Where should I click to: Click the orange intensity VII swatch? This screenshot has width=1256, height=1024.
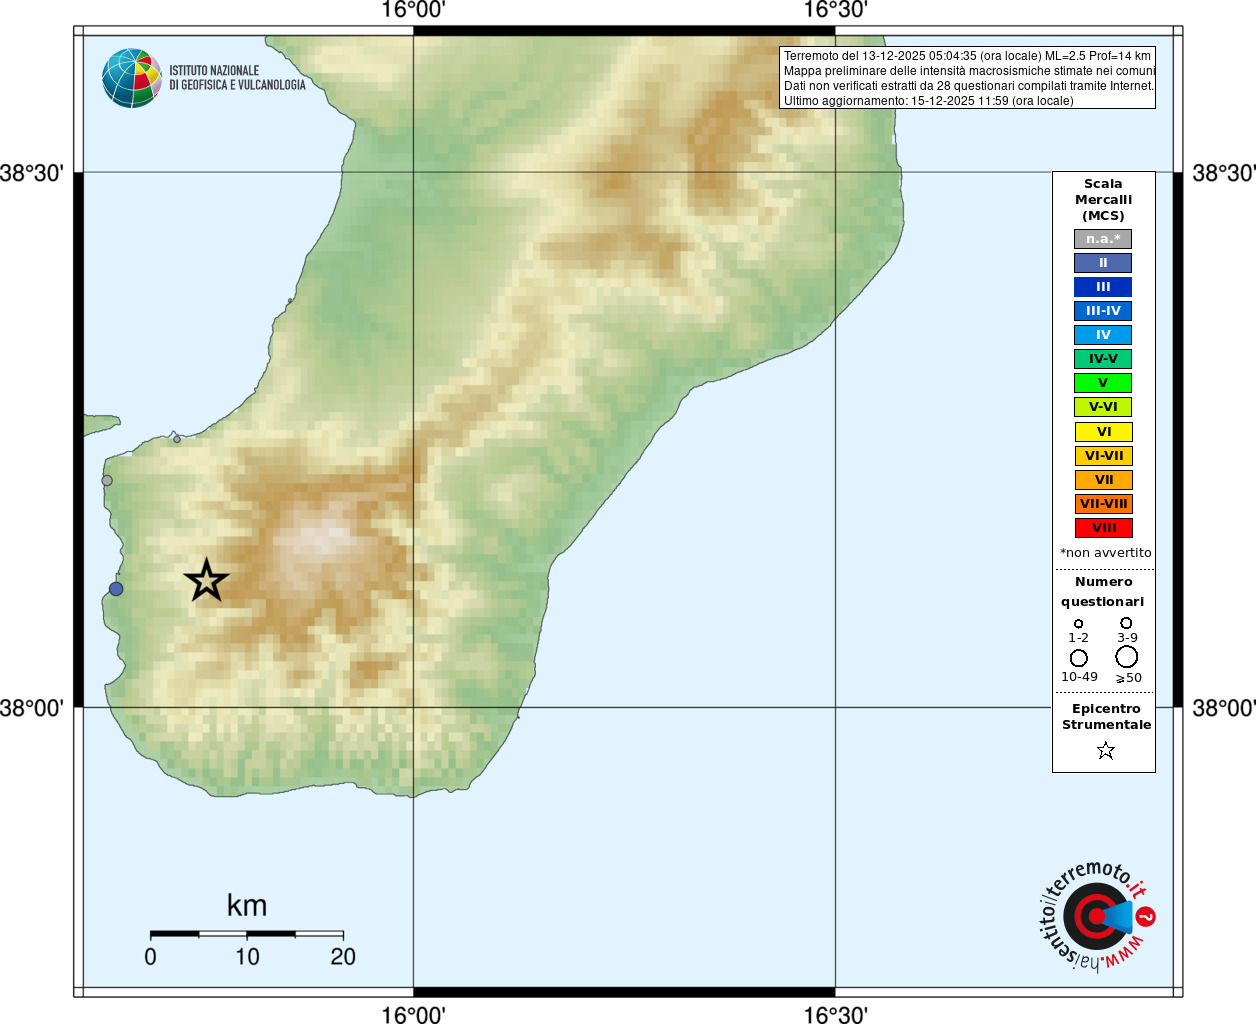click(x=1104, y=480)
